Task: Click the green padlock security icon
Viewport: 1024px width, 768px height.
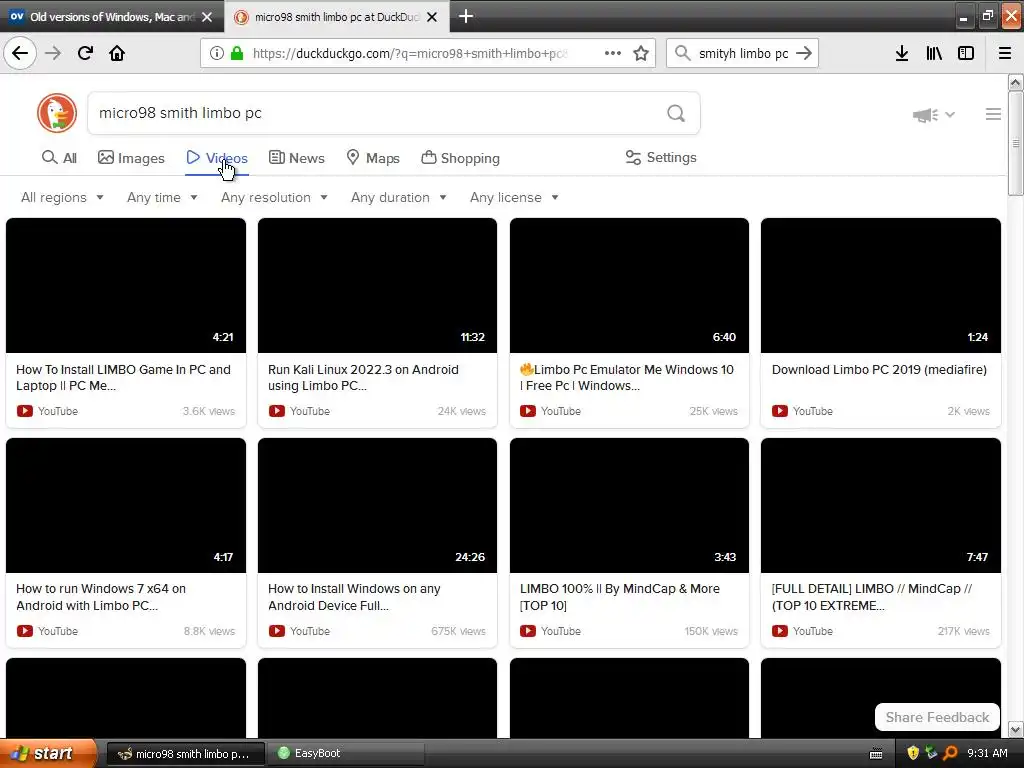Action: point(237,53)
